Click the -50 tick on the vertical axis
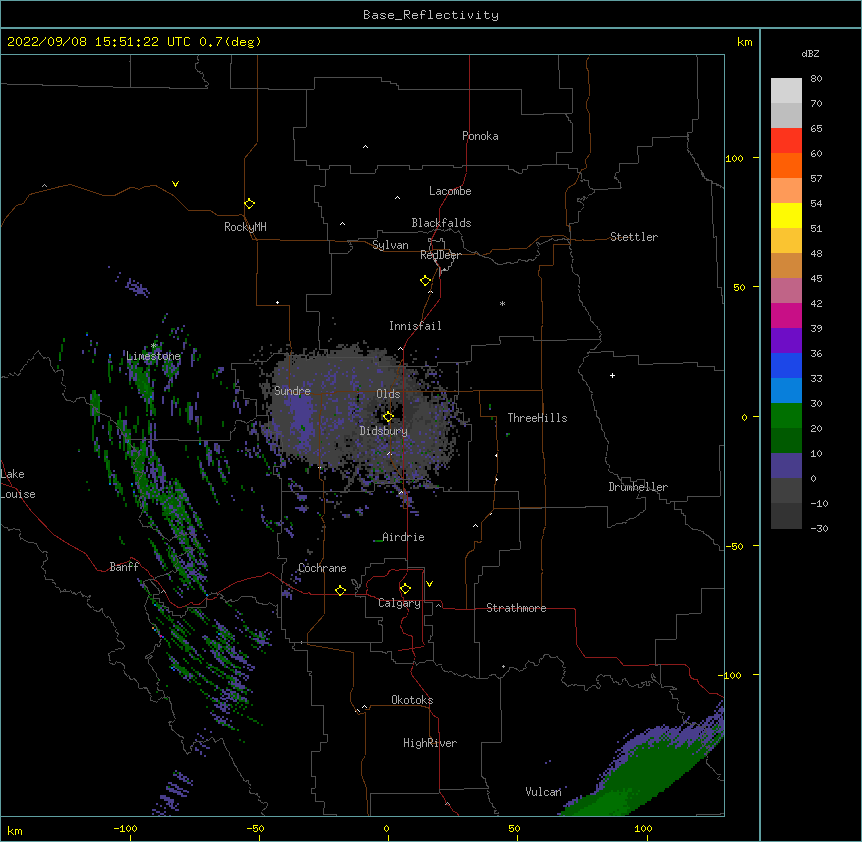Screen dimensions: 862x842 pos(734,546)
